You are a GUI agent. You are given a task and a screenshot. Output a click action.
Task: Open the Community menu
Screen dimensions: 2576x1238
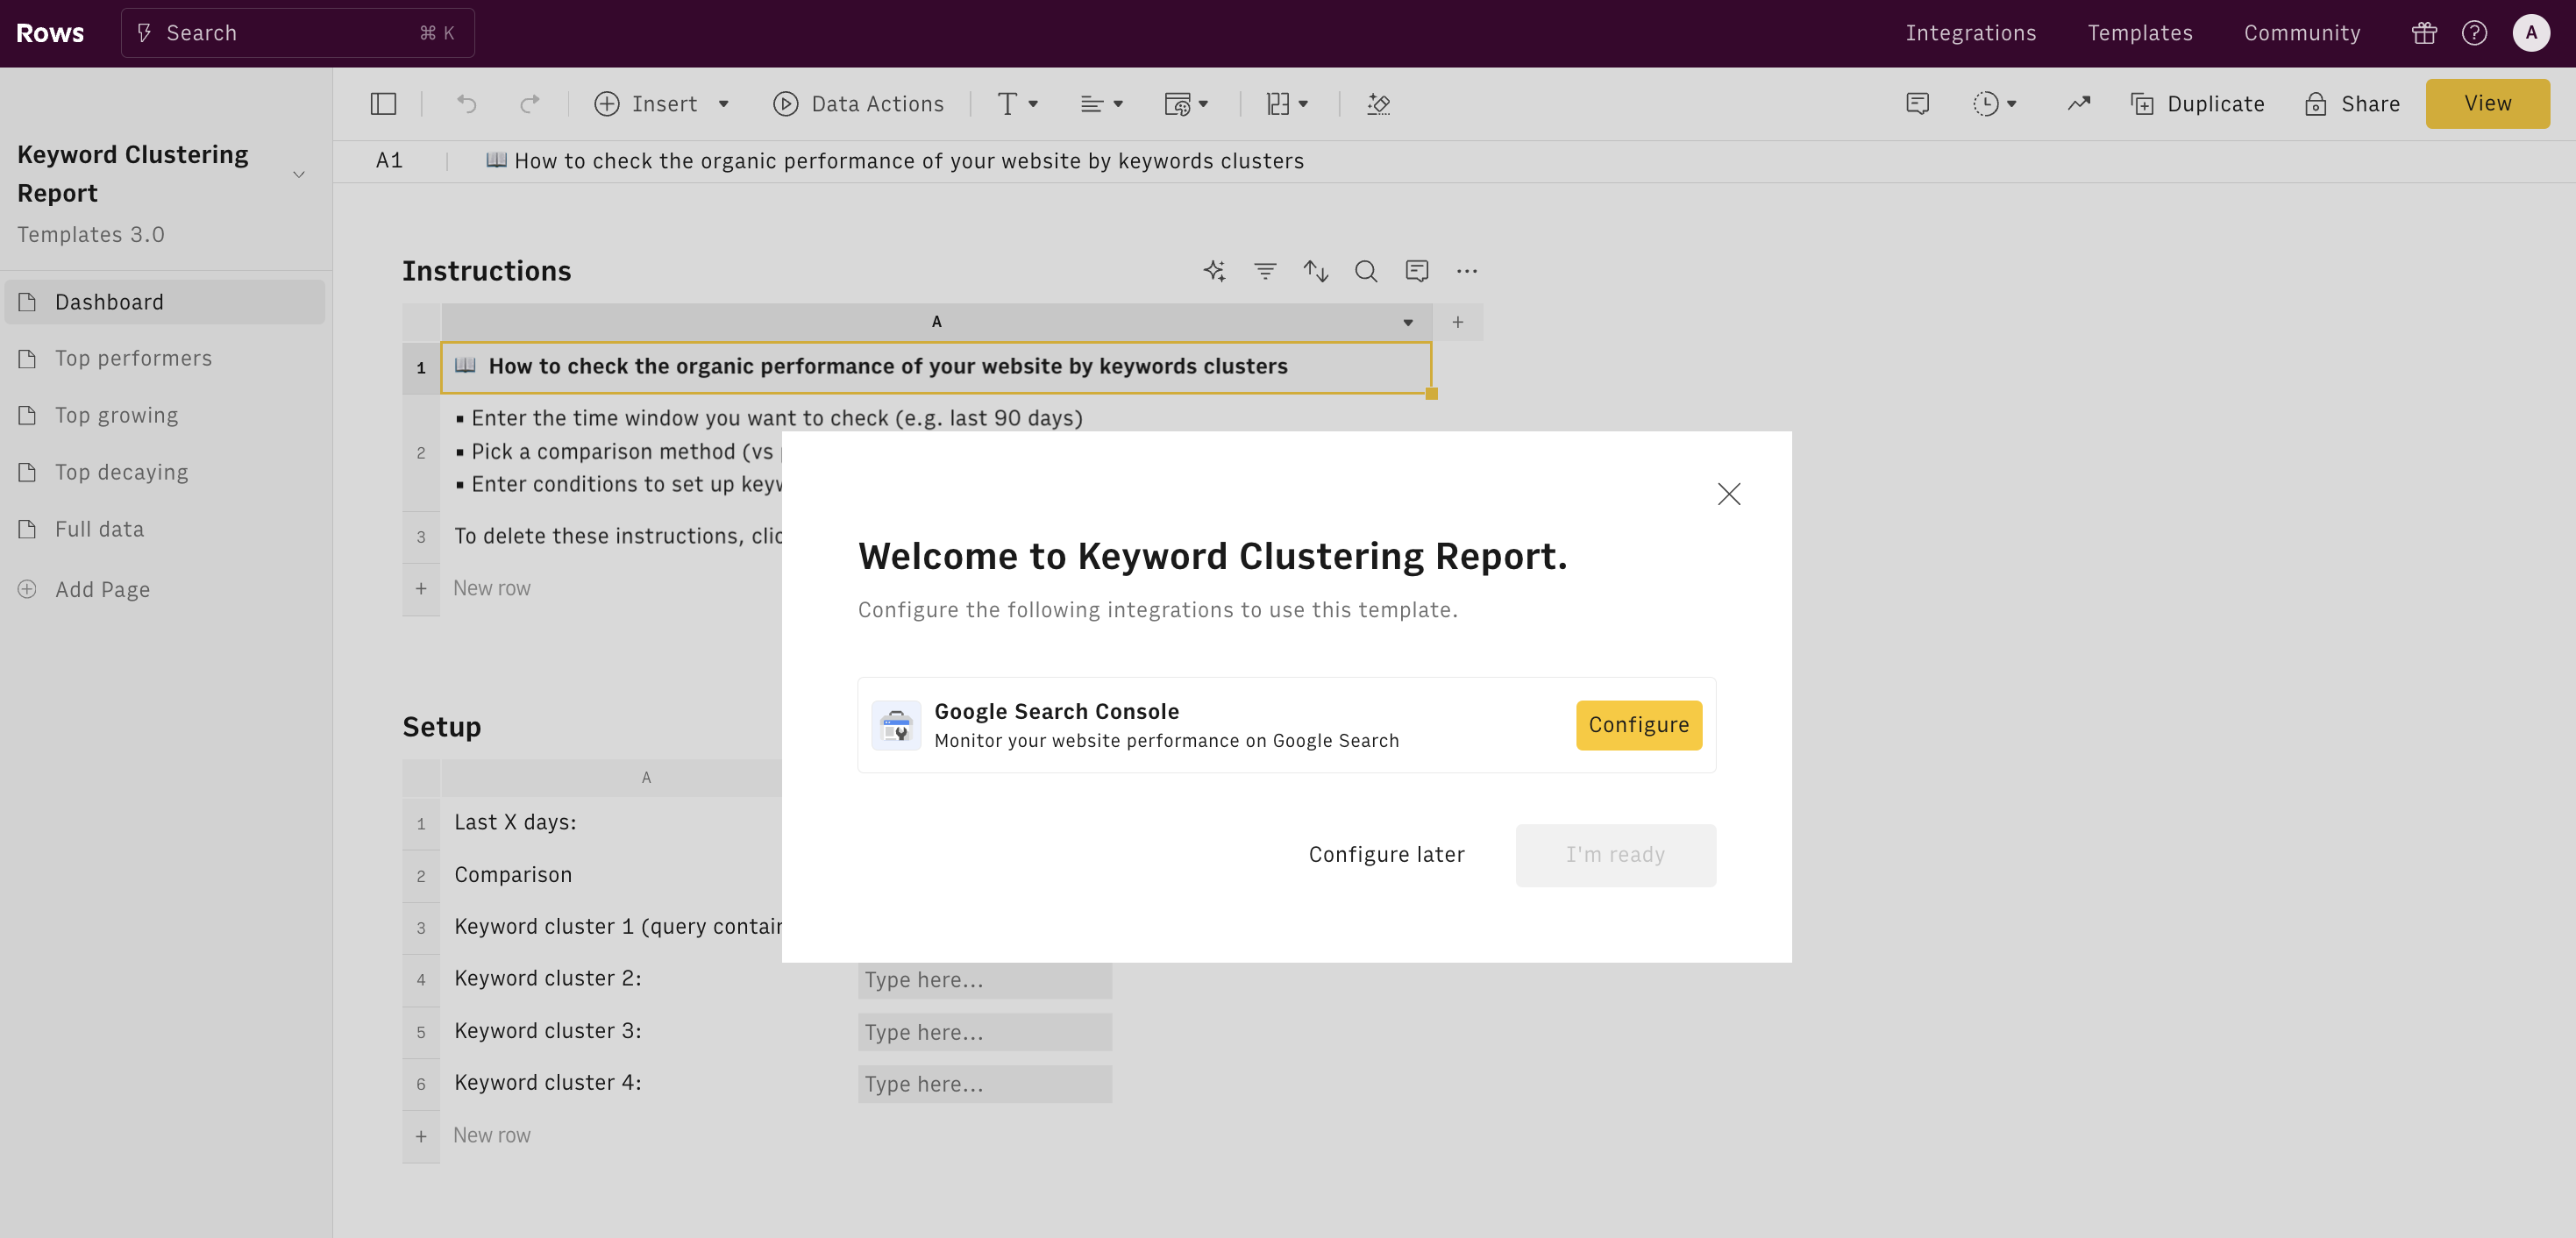[x=2302, y=33]
